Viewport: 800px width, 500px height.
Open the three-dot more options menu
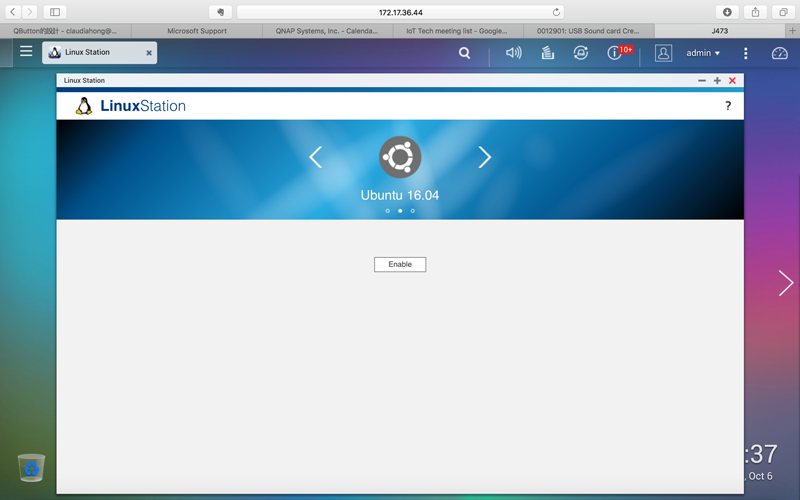coord(745,53)
